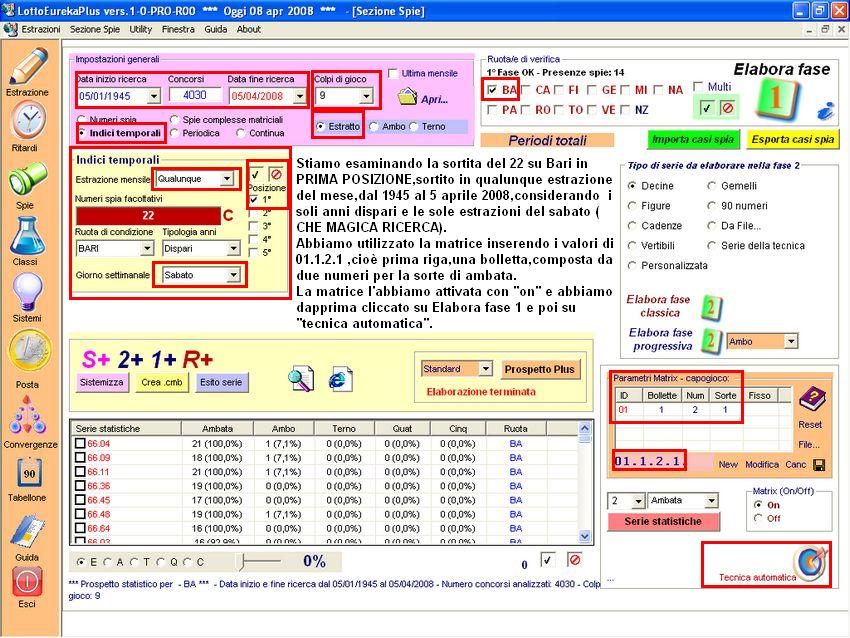The width and height of the screenshot is (850, 638).
Task: Click checkmark icon below series list
Action: pos(548,560)
